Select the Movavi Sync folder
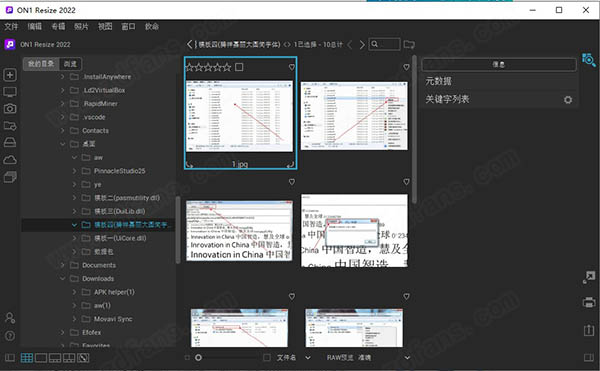Viewport: 600px width, 371px height. 113,319
